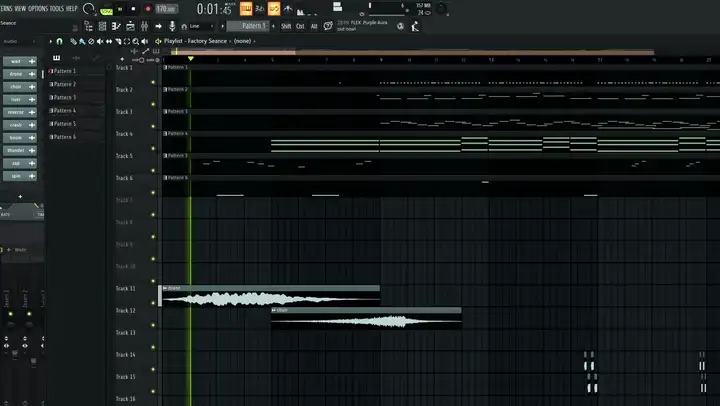Click the time display 0:01:45
This screenshot has height=406, width=720.
(214, 9)
